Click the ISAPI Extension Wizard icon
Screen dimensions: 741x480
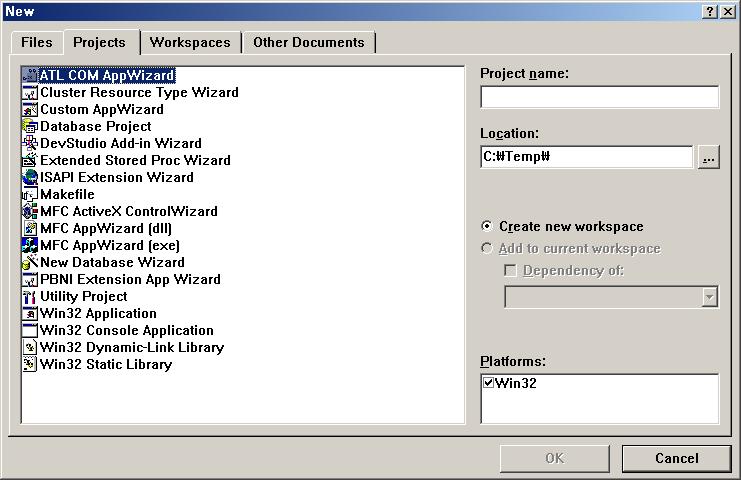[30, 177]
